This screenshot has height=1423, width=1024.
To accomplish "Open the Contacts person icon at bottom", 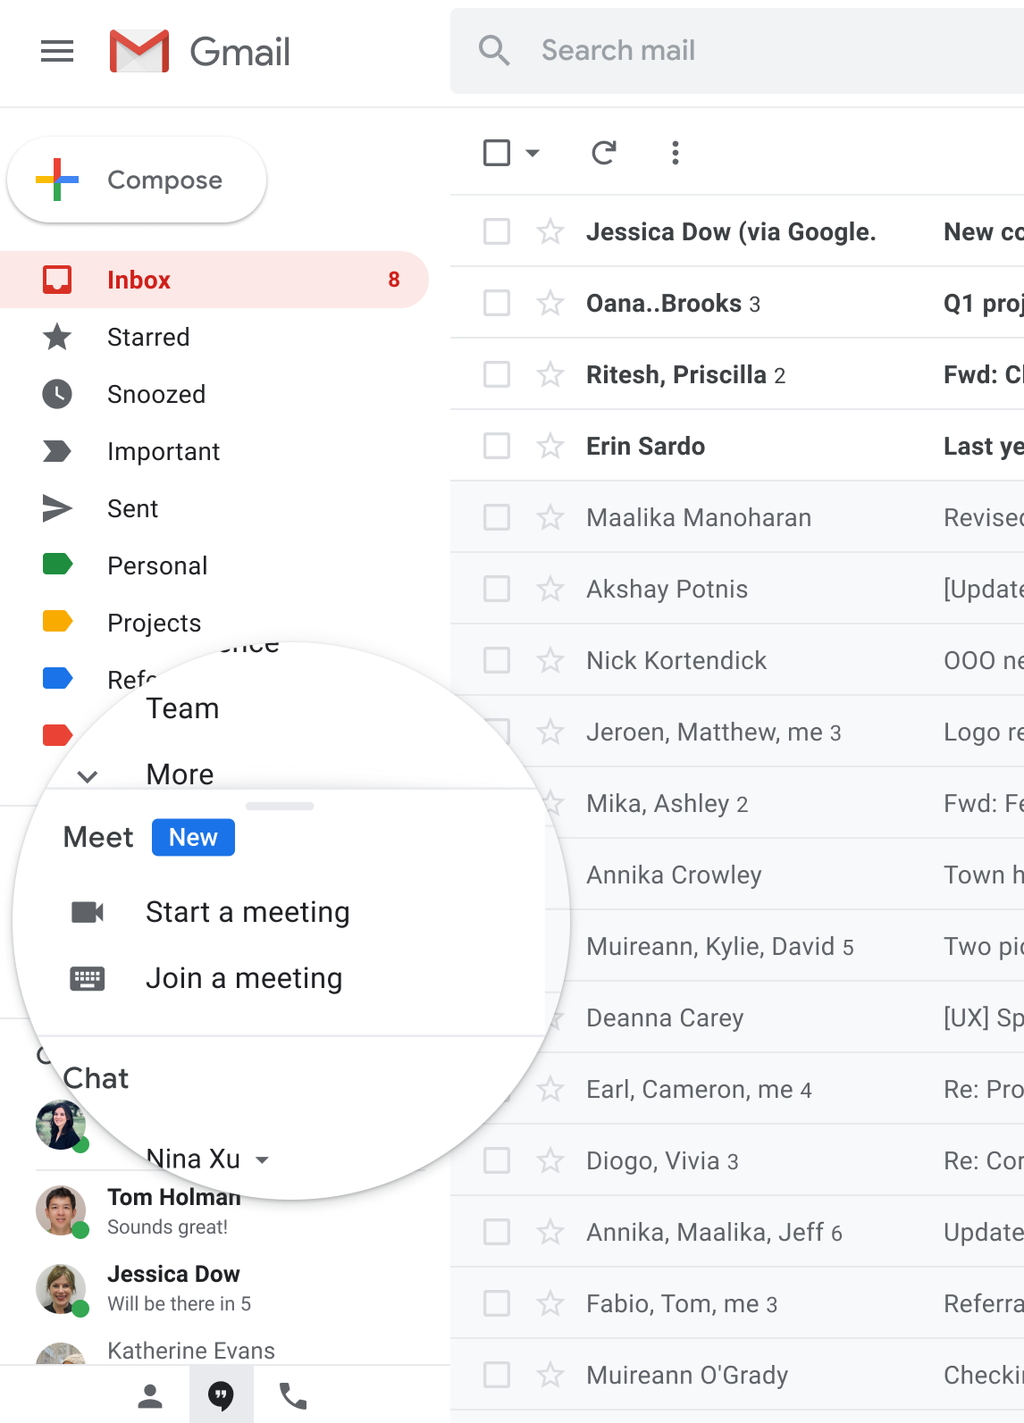I will pos(148,1395).
